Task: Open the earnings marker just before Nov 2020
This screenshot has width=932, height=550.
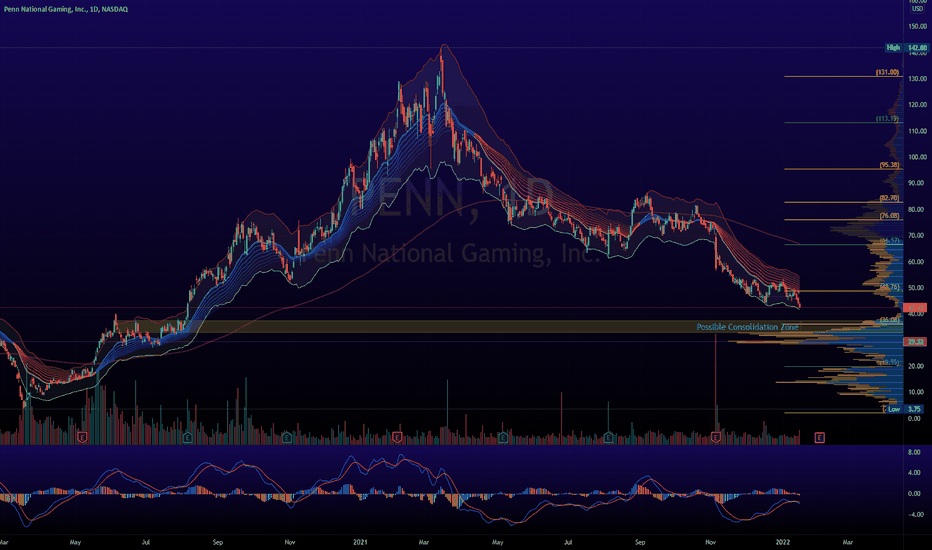Action: (286, 438)
